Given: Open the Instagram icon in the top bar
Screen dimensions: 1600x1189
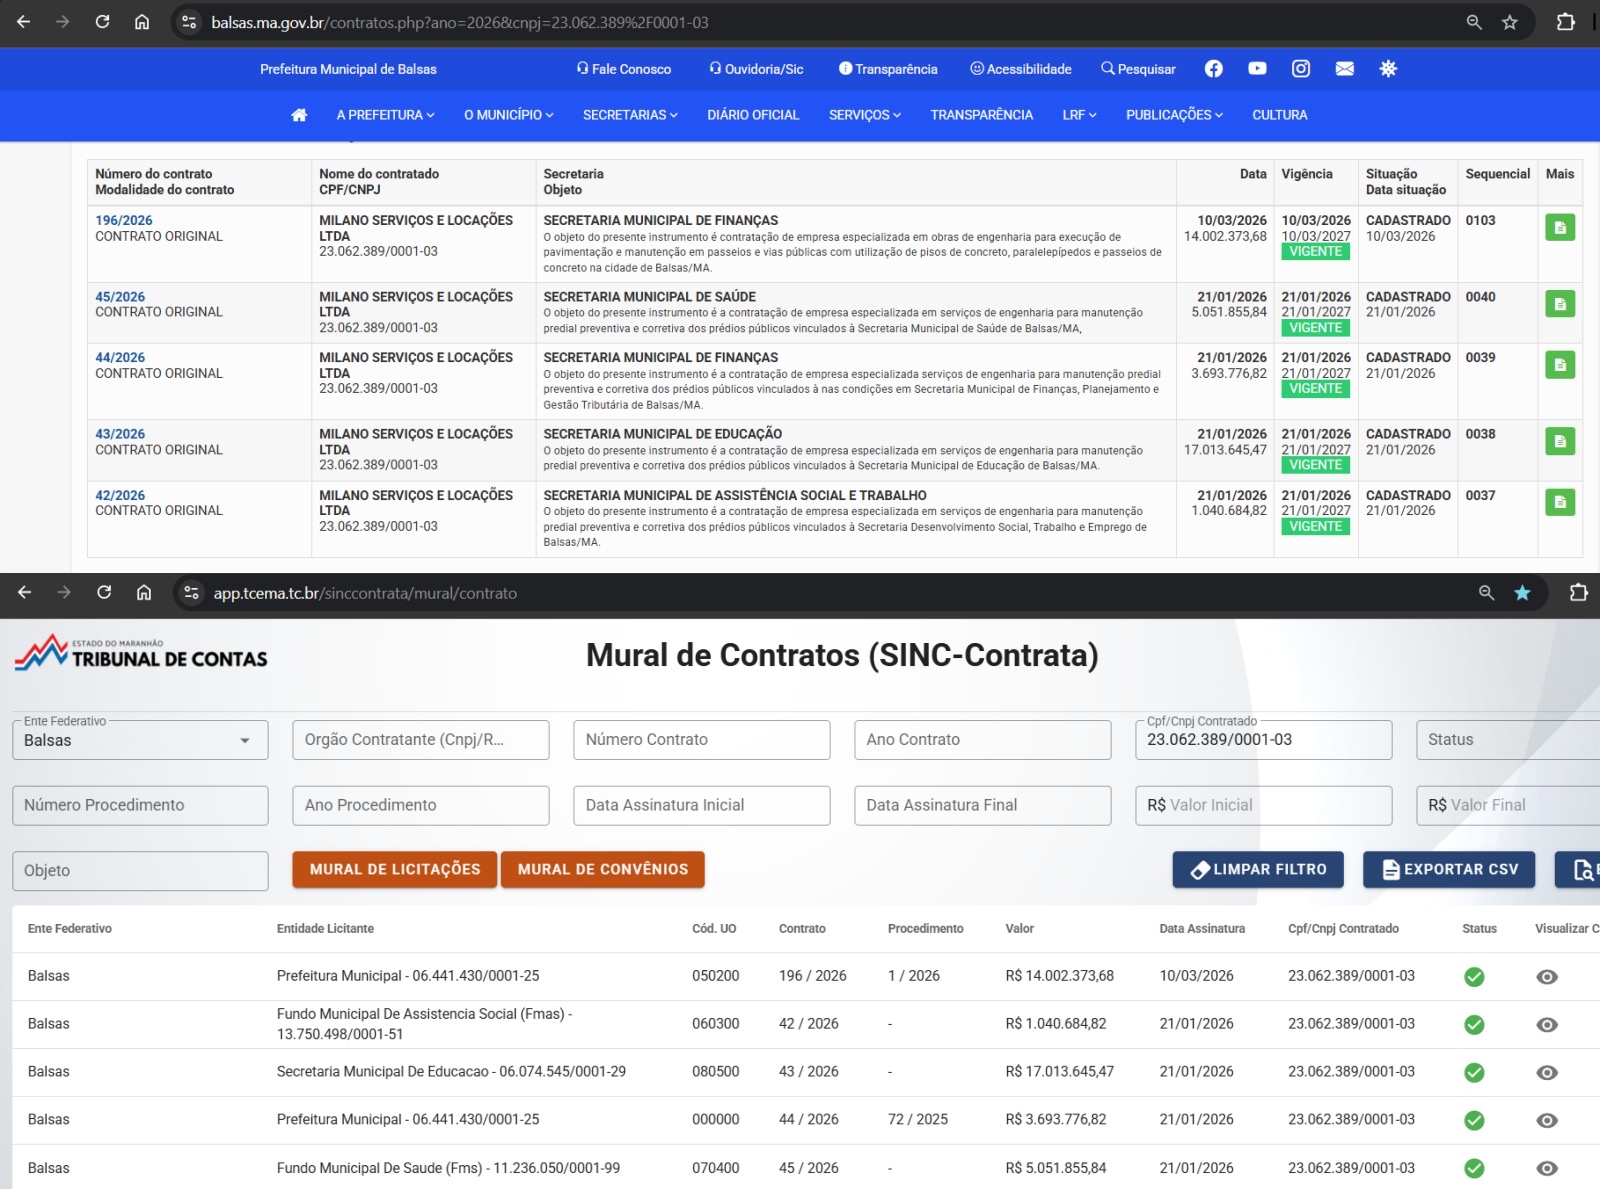Looking at the screenshot, I should point(1301,69).
